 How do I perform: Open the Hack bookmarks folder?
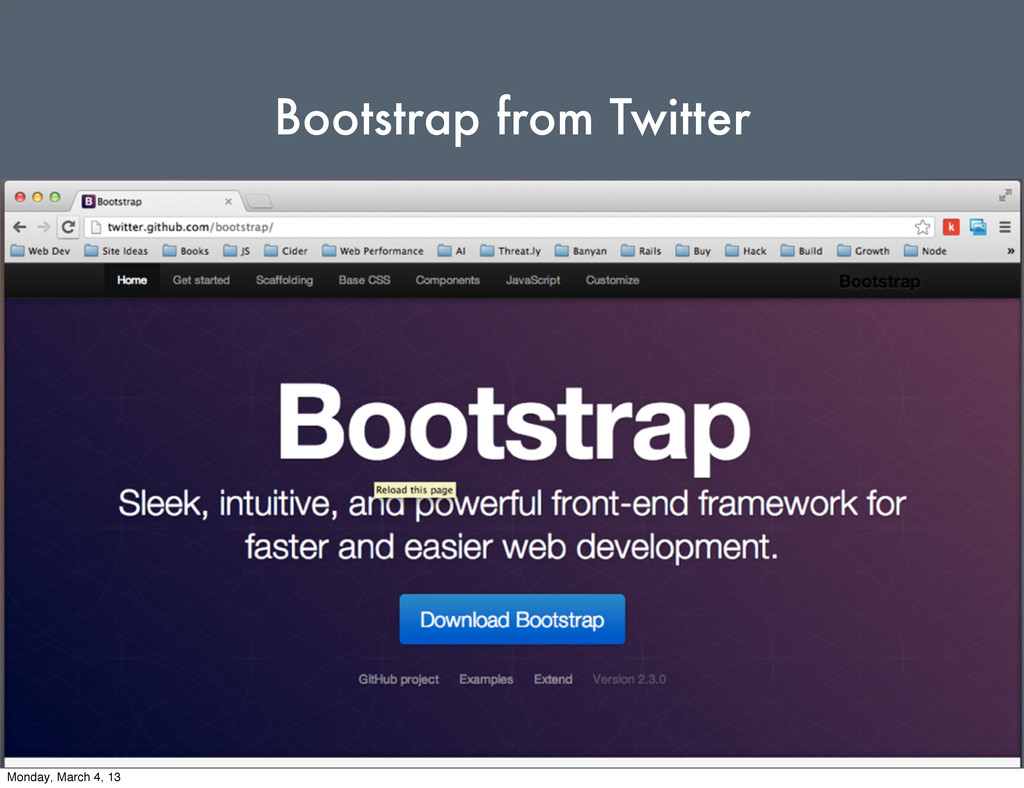[x=746, y=251]
